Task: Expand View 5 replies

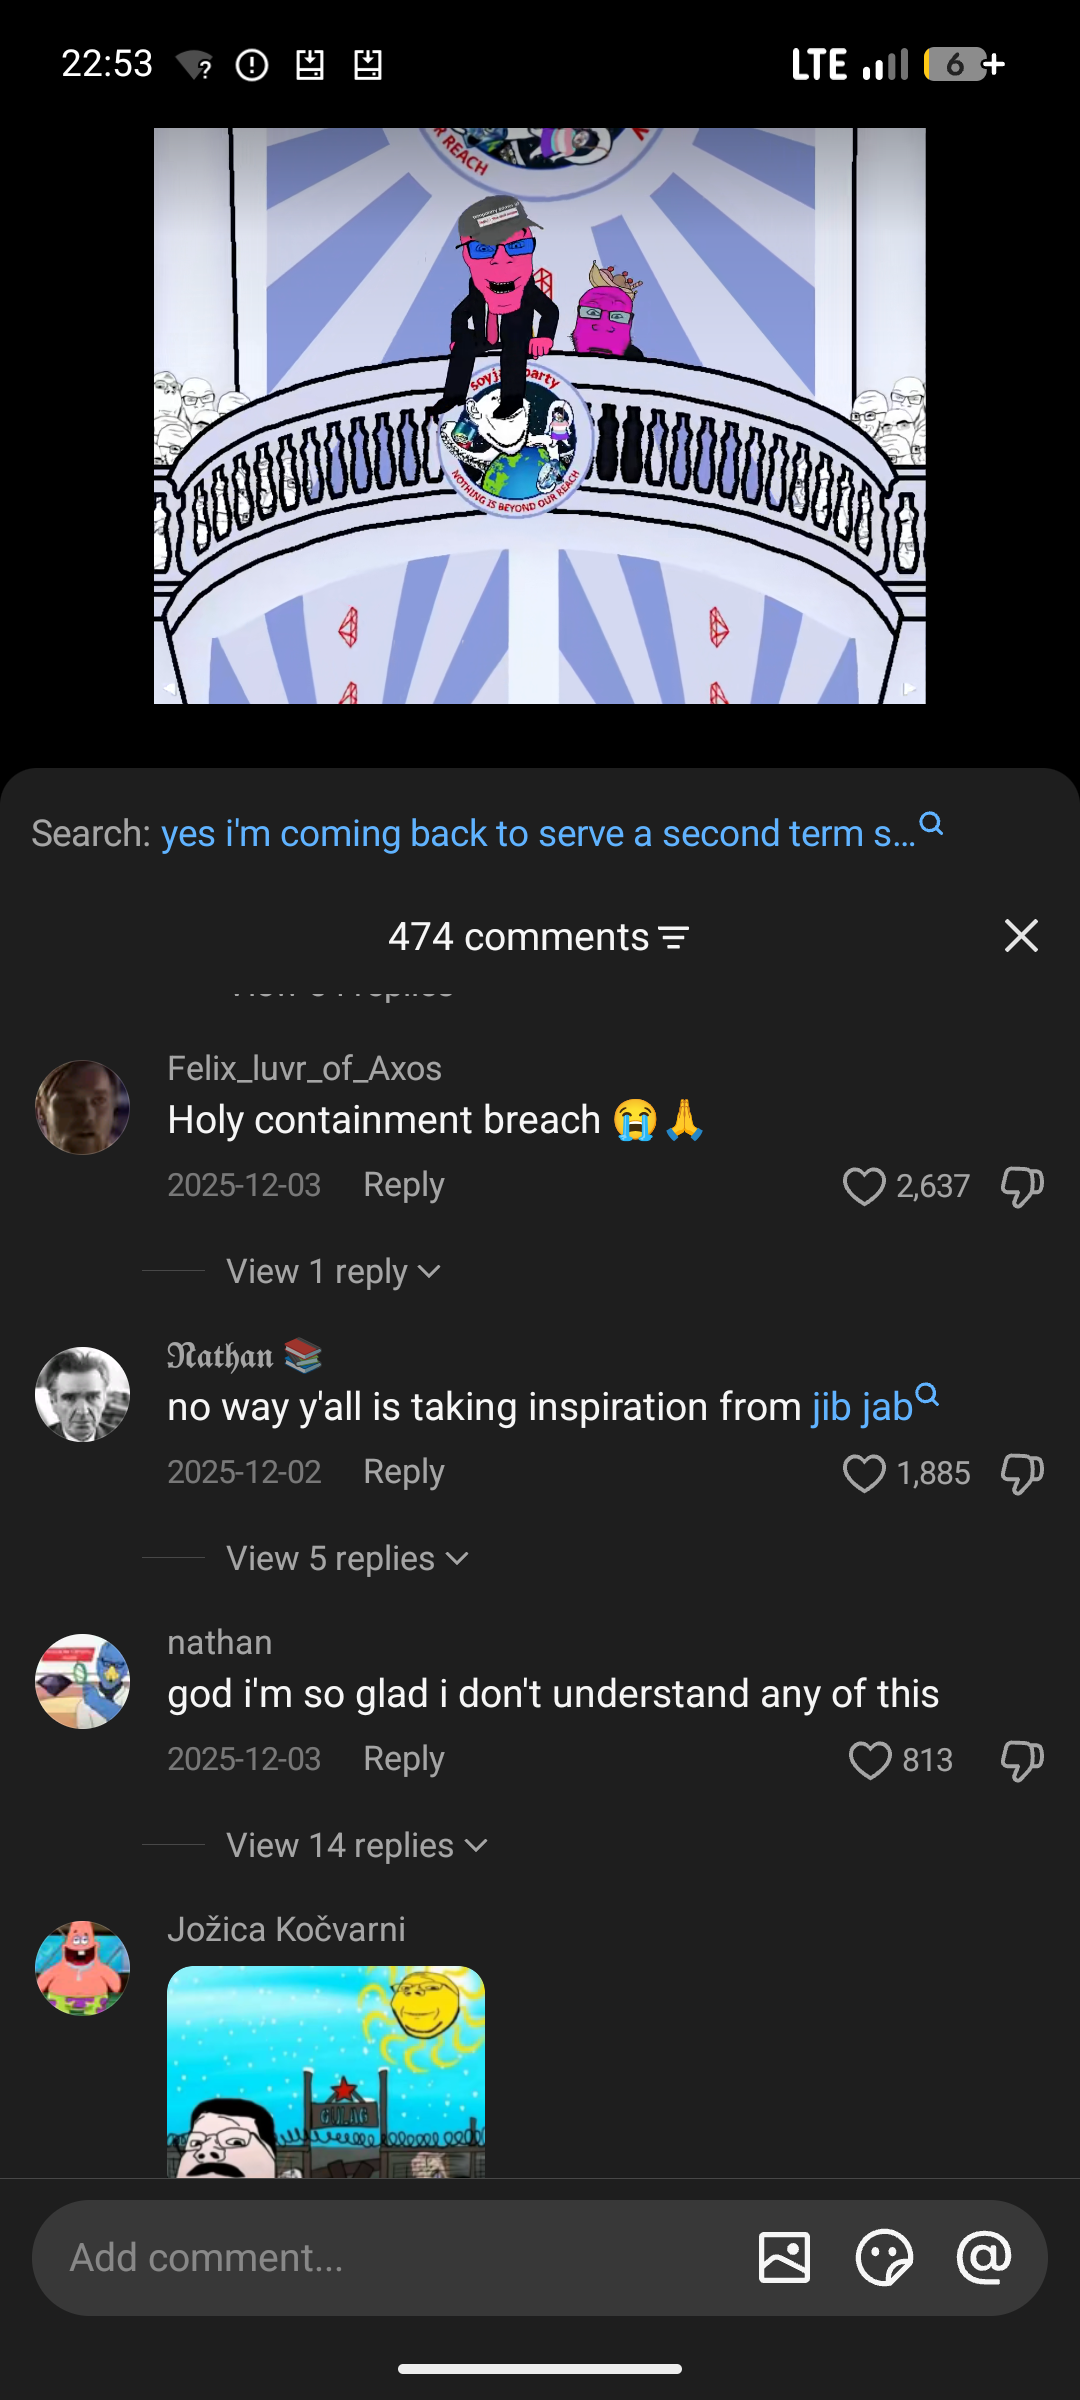Action: pyautogui.click(x=347, y=1558)
